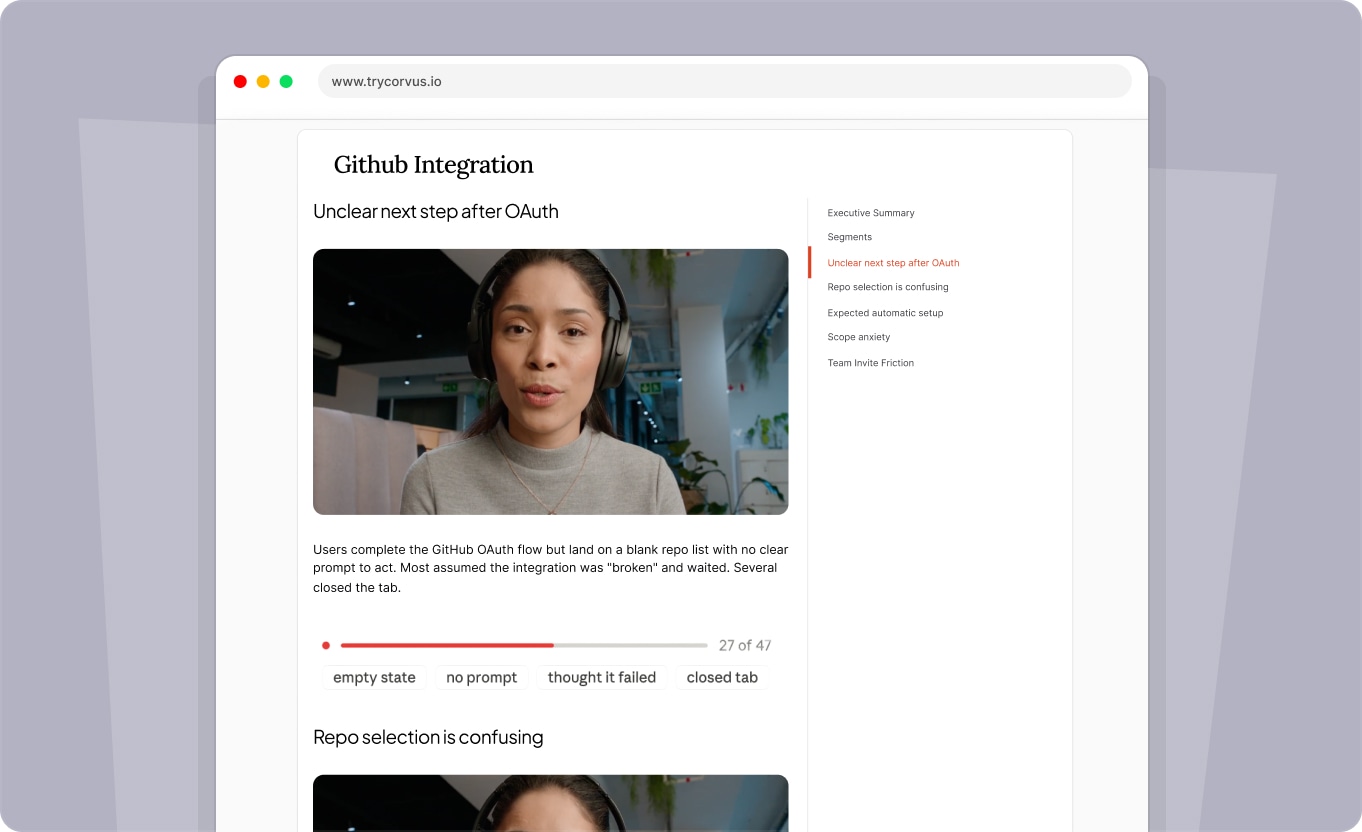
Task: Select the 'no prompt' tag
Action: [x=481, y=678]
